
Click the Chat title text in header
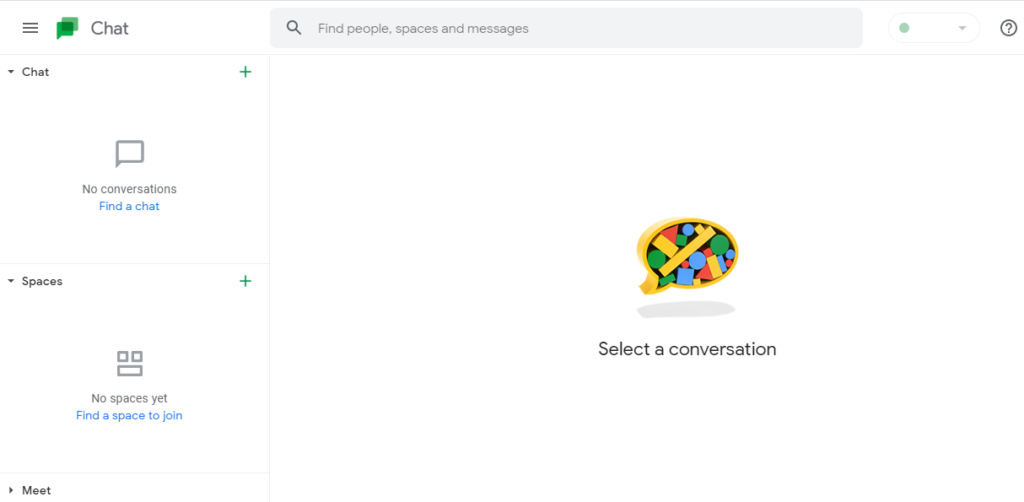110,28
